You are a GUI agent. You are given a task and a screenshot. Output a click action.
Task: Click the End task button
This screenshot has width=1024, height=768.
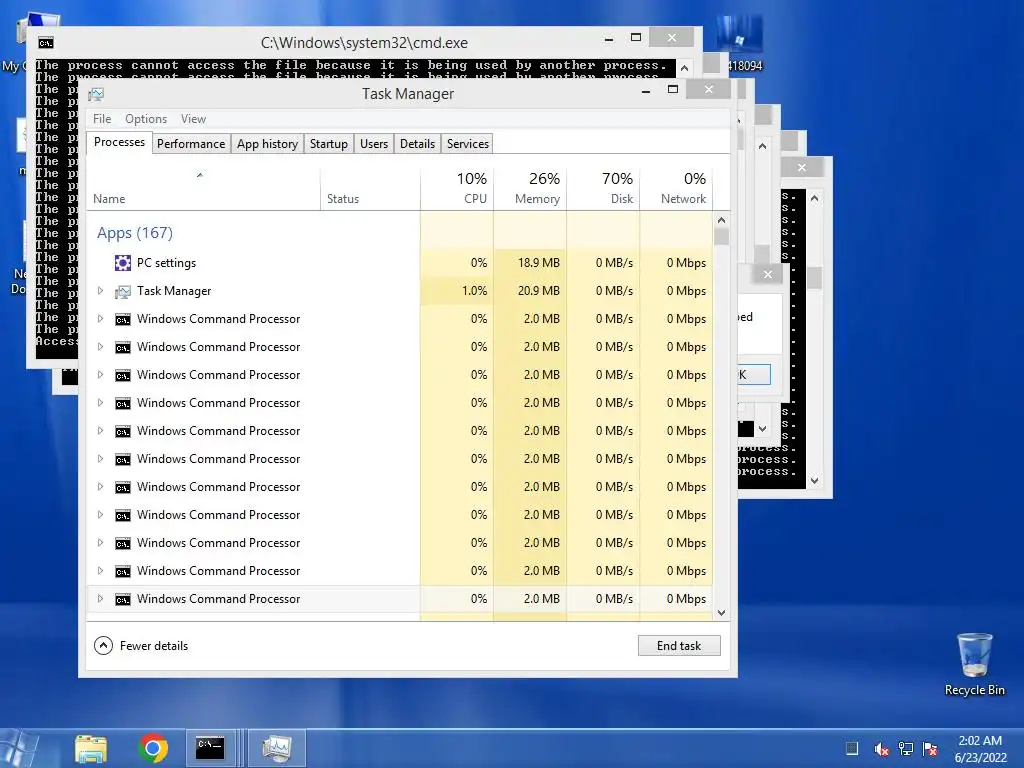679,645
